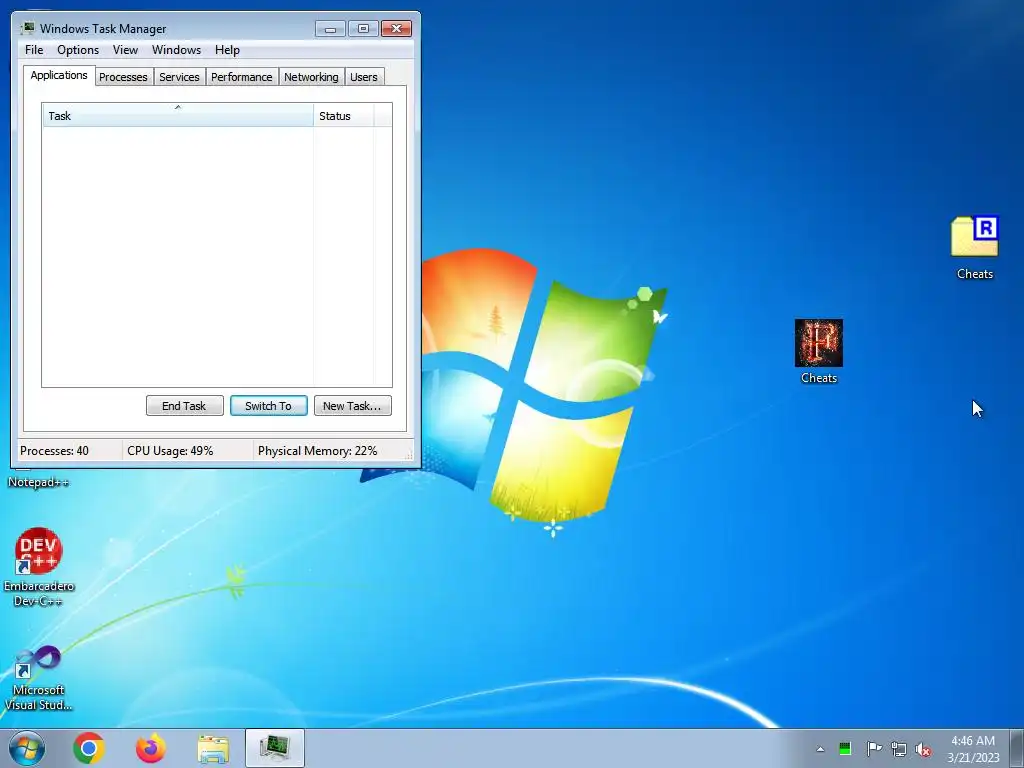Click the green CPU meter tray icon
This screenshot has height=768, width=1024.
pyautogui.click(x=844, y=749)
